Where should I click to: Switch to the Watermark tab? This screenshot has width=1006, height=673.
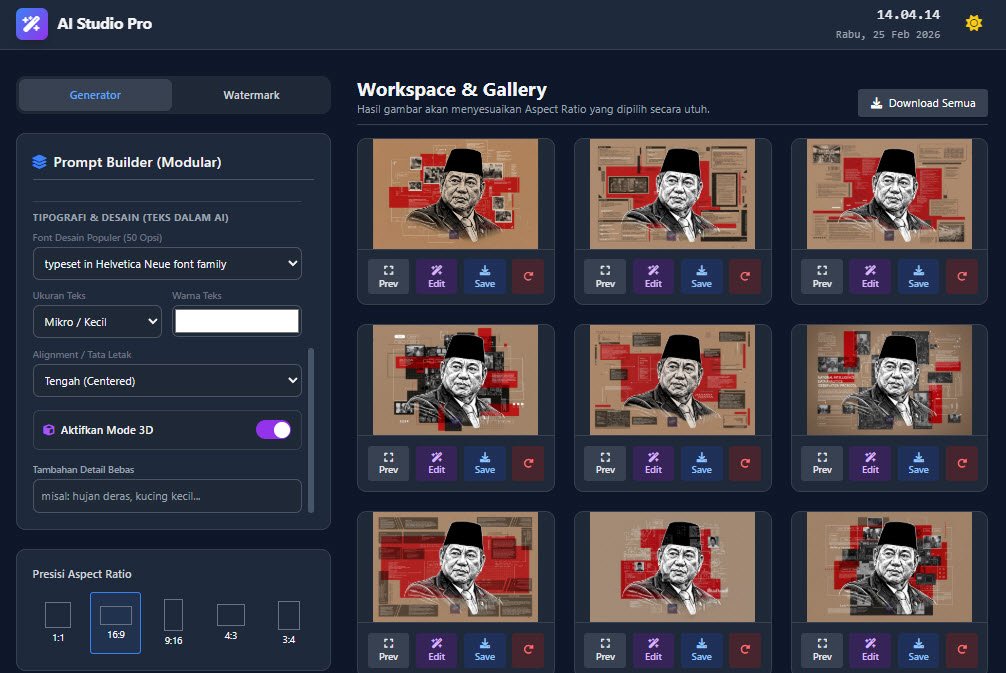[251, 95]
